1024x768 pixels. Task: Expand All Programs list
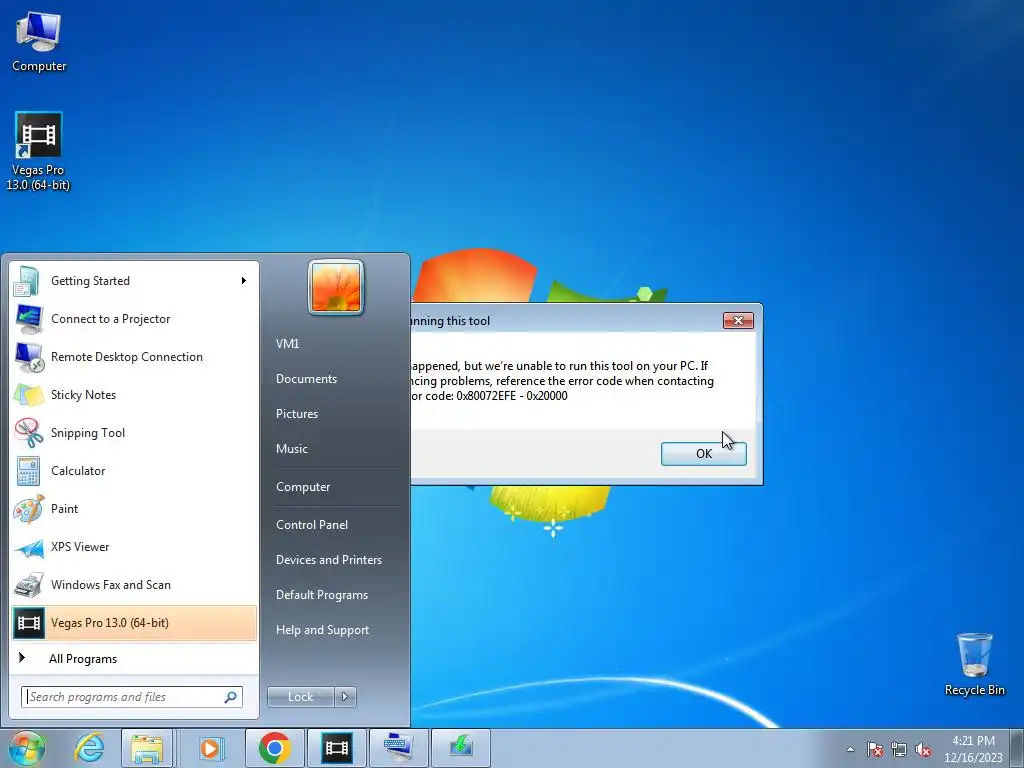coord(135,659)
